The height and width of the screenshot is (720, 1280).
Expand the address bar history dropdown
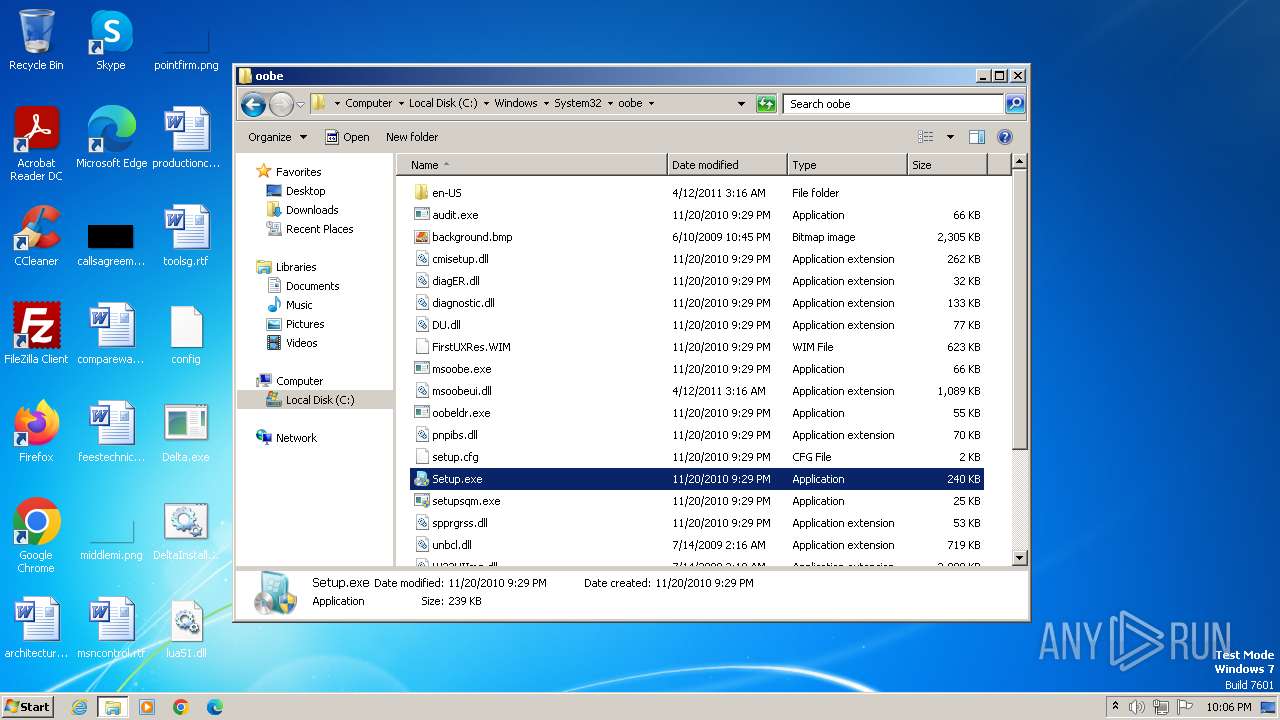pos(741,103)
